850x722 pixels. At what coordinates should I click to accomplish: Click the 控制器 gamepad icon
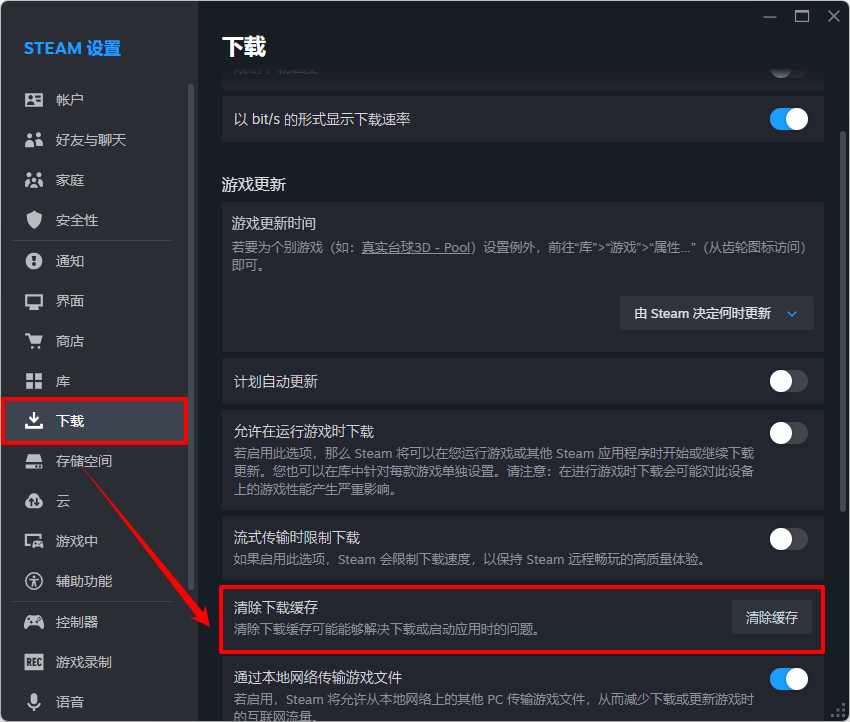34,622
